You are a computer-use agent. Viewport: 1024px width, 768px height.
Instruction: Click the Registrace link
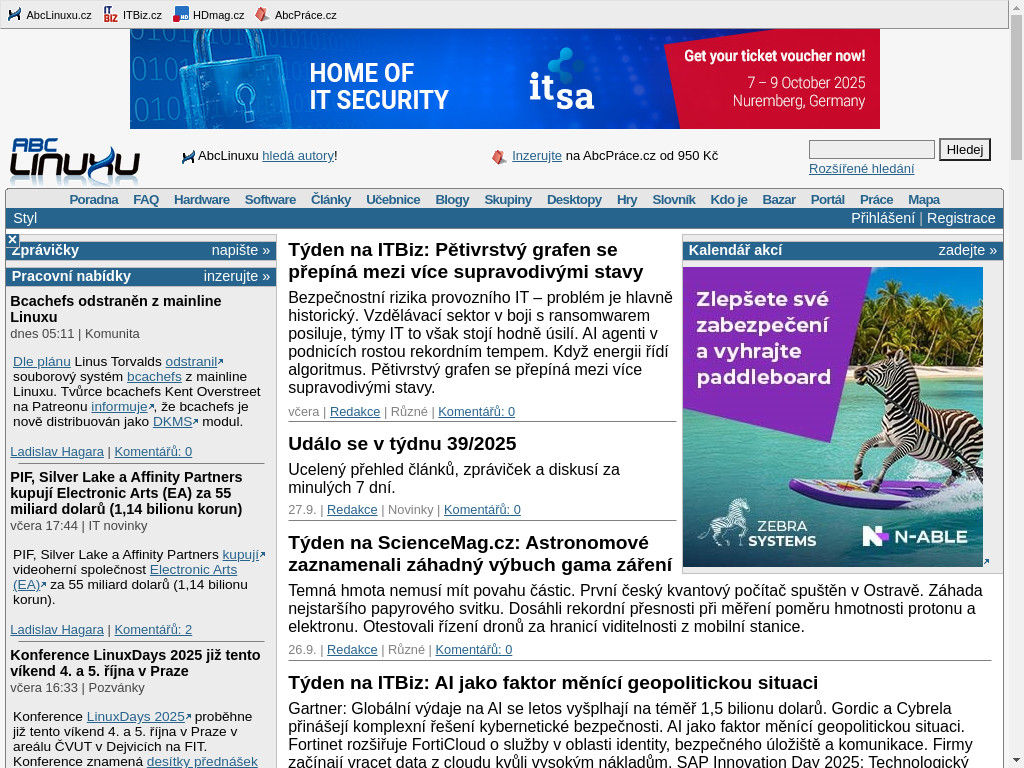point(961,218)
